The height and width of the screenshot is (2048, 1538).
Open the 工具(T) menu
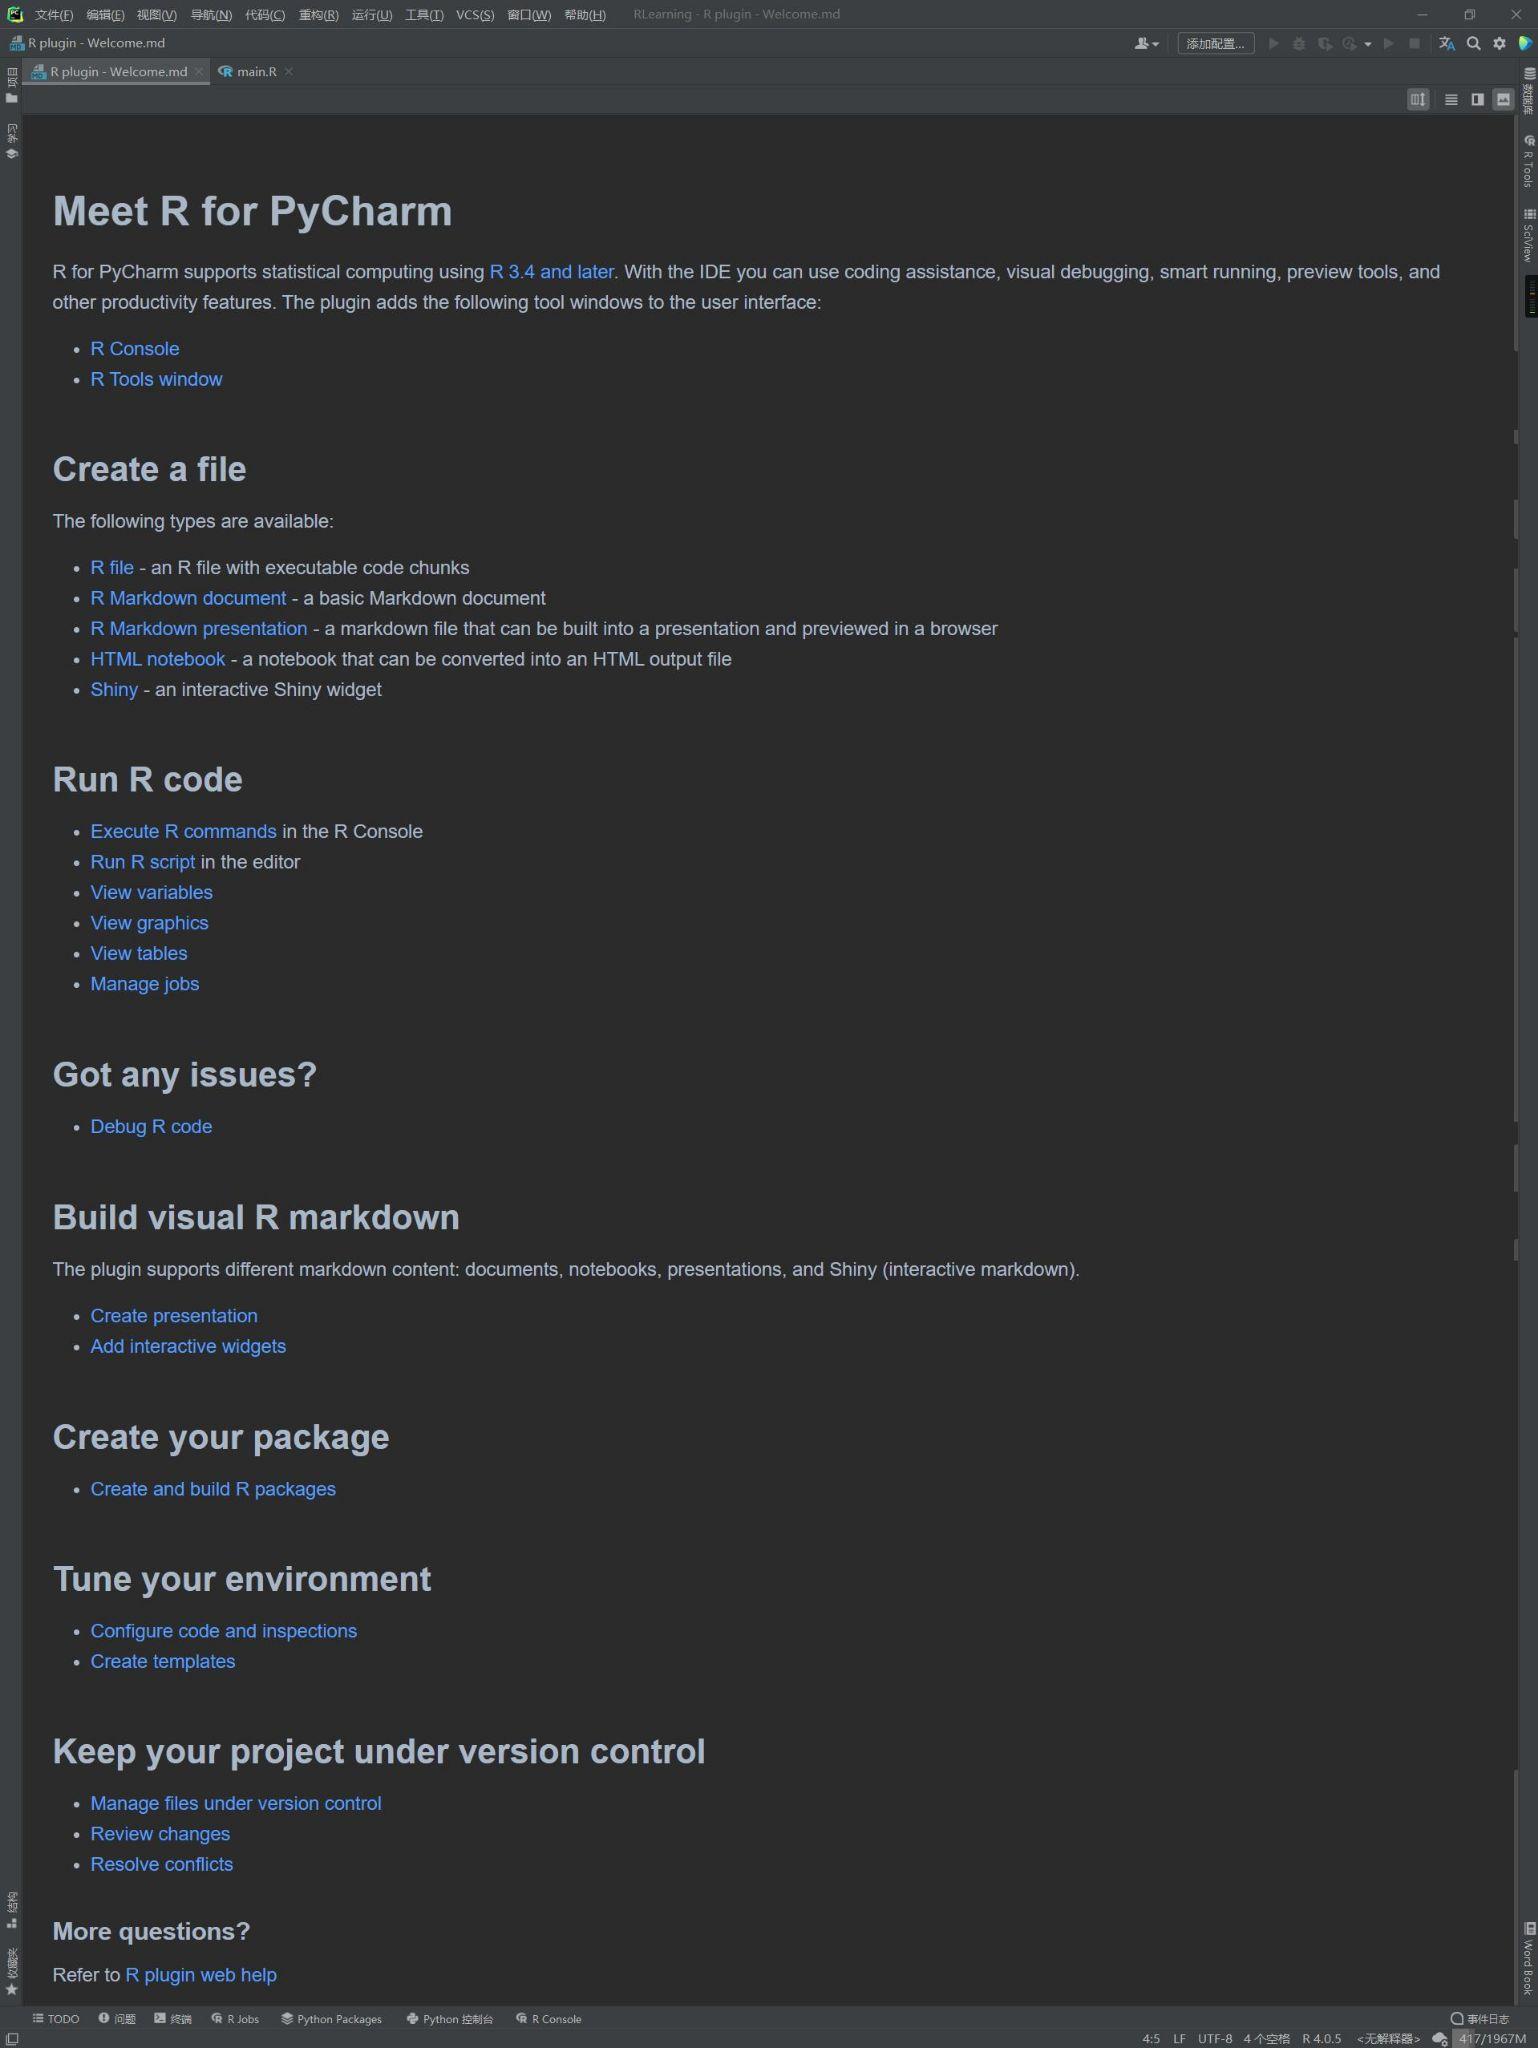[424, 15]
